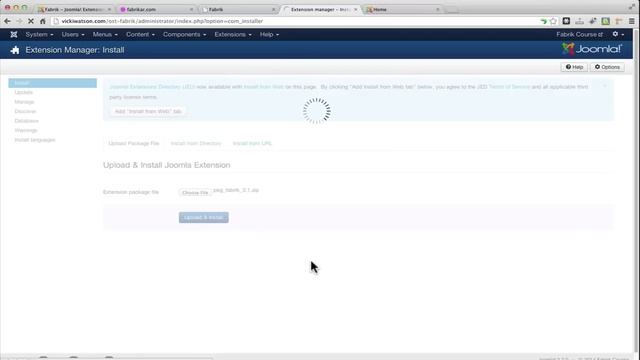The height and width of the screenshot is (360, 640).
Task: Dismiss the info notice with its close X
Action: click(x=605, y=86)
